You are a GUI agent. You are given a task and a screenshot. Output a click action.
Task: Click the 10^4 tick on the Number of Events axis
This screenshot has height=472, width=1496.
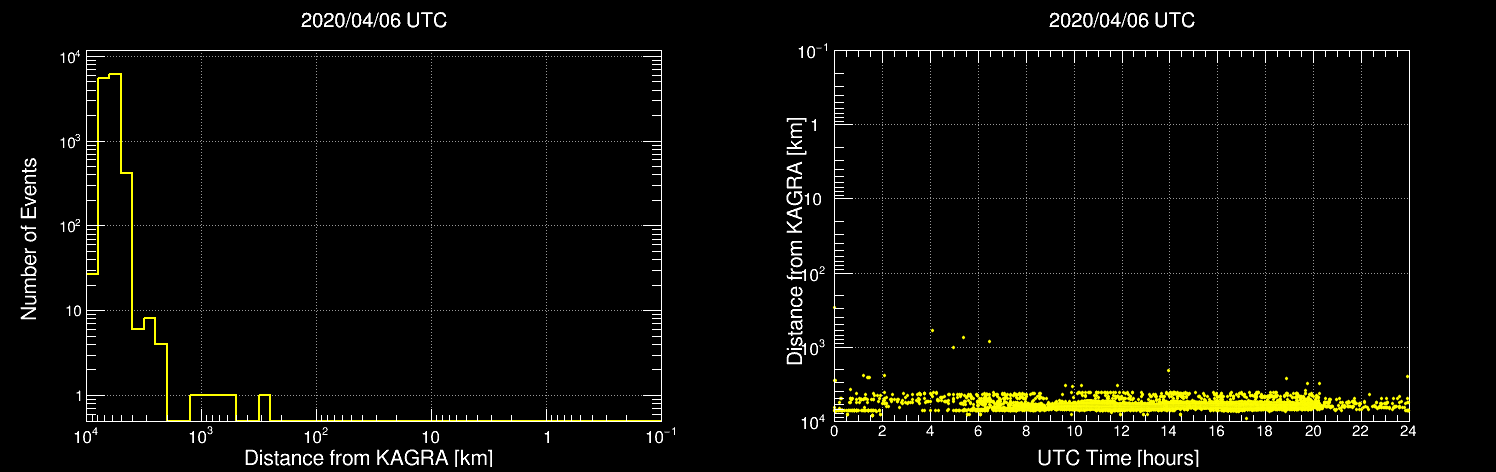[x=70, y=57]
